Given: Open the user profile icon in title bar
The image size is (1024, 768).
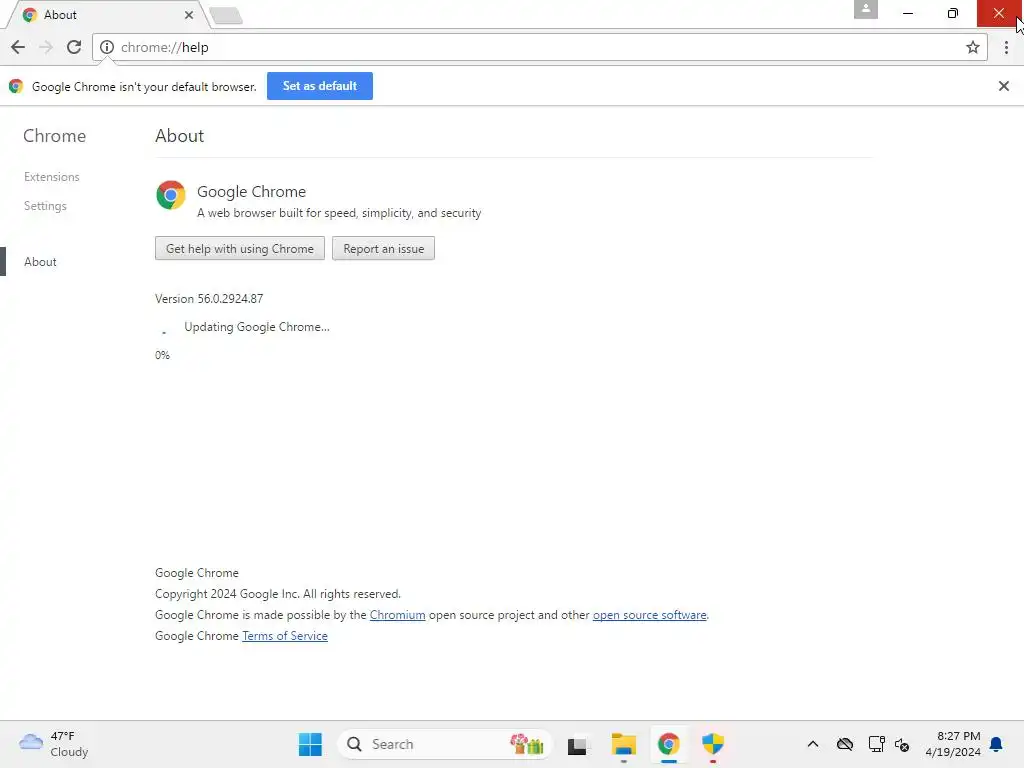Looking at the screenshot, I should pos(865,10).
